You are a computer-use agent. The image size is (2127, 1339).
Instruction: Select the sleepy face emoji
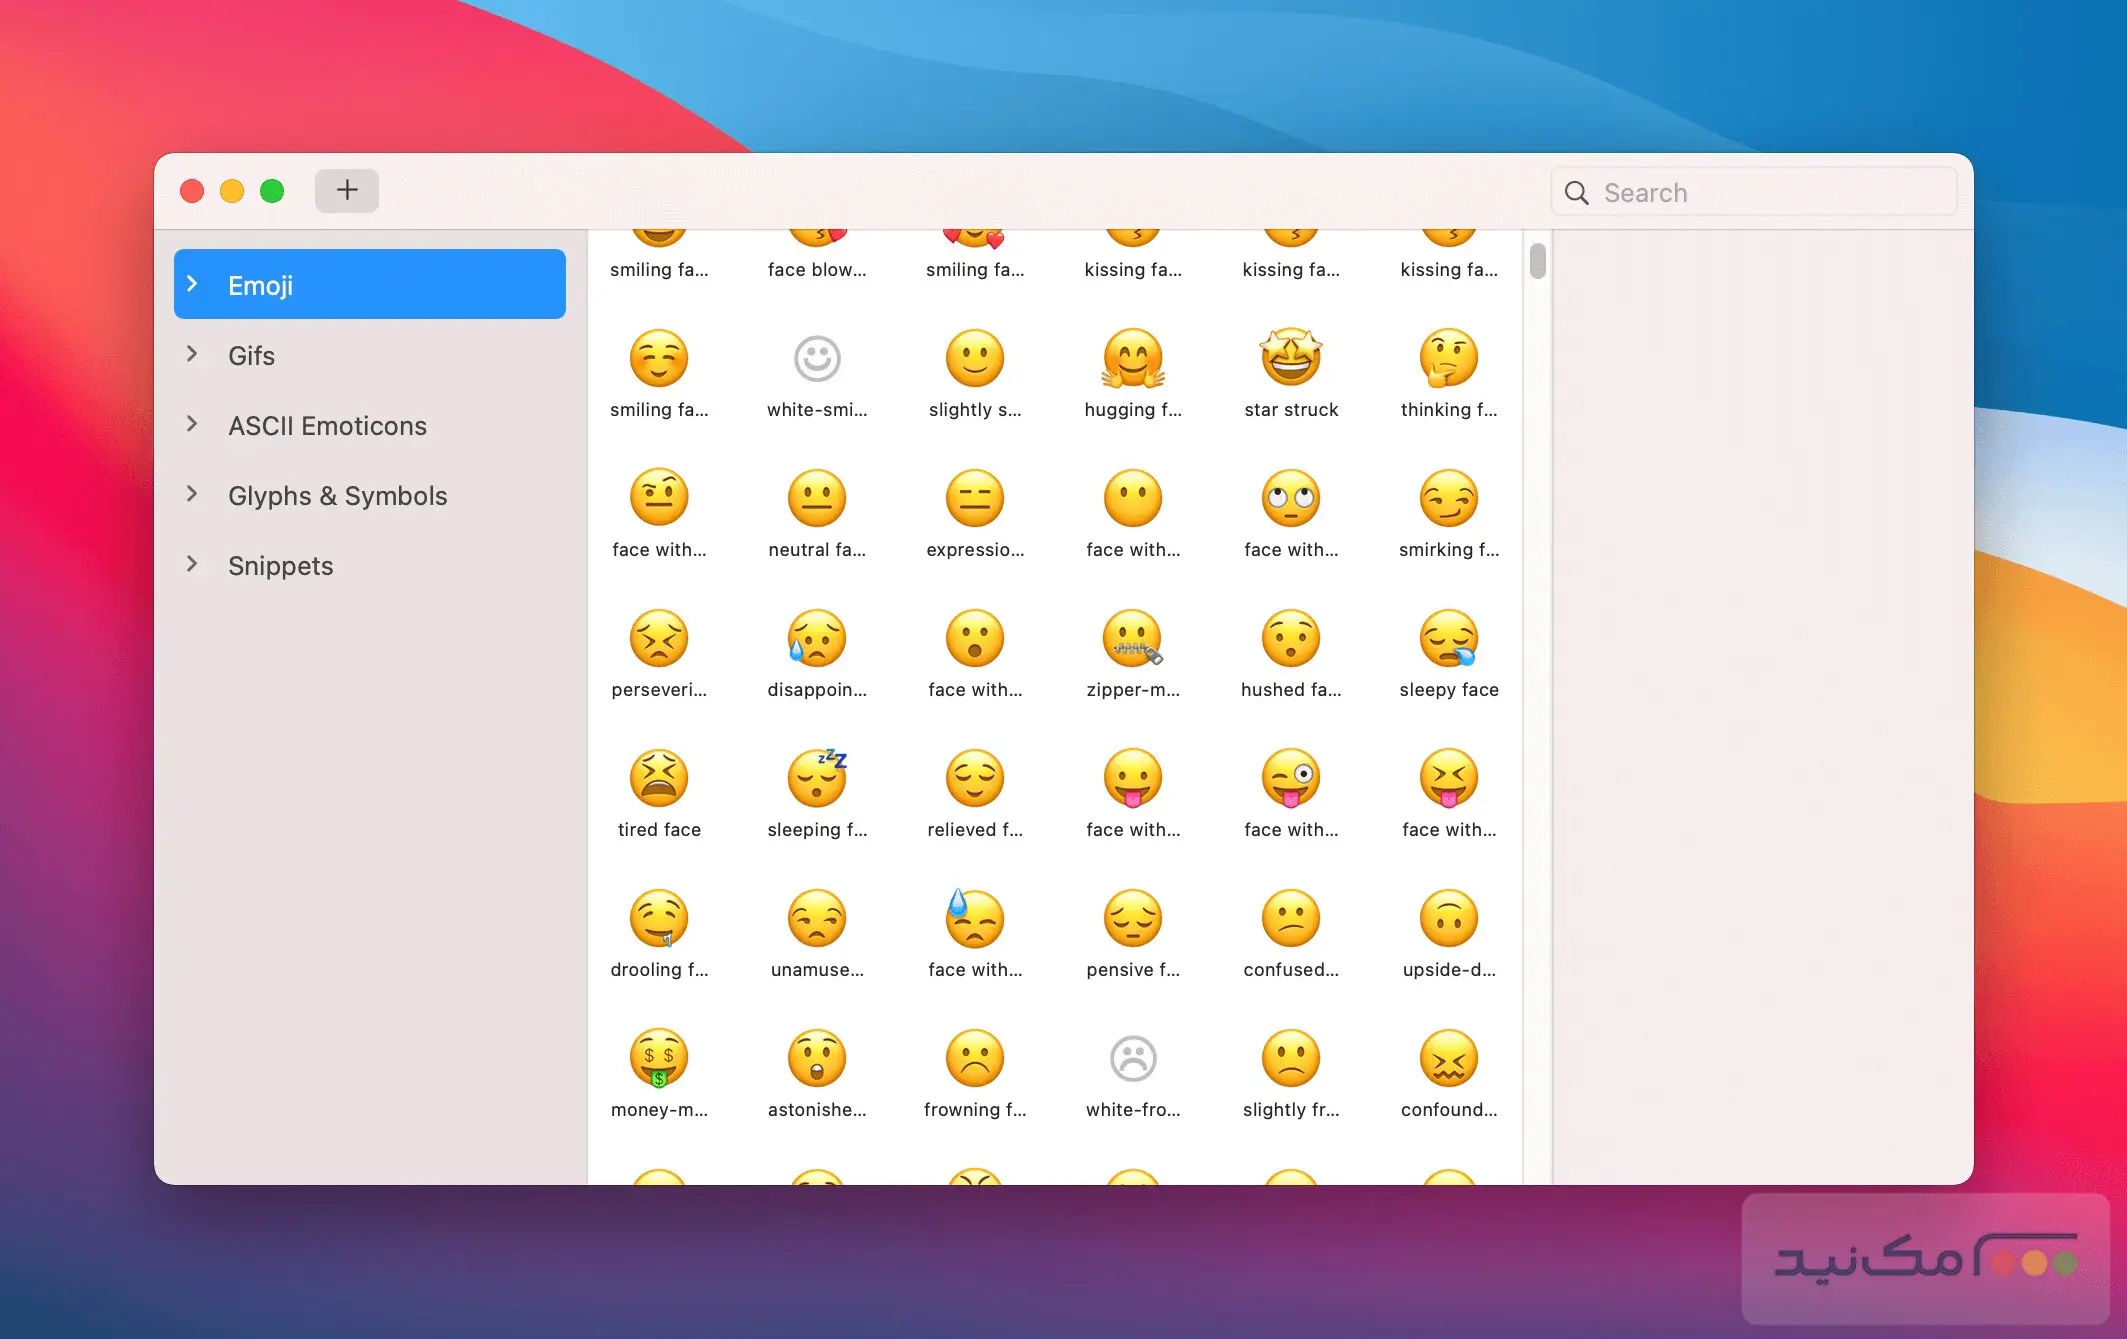1448,638
